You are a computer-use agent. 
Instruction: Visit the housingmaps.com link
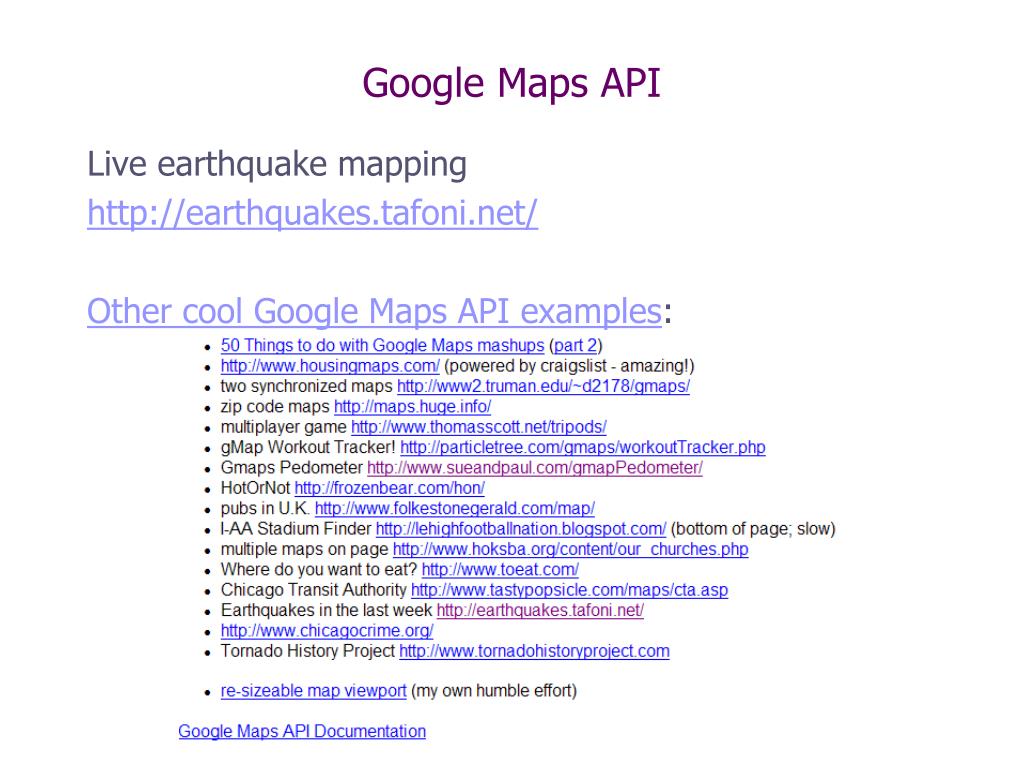click(330, 366)
